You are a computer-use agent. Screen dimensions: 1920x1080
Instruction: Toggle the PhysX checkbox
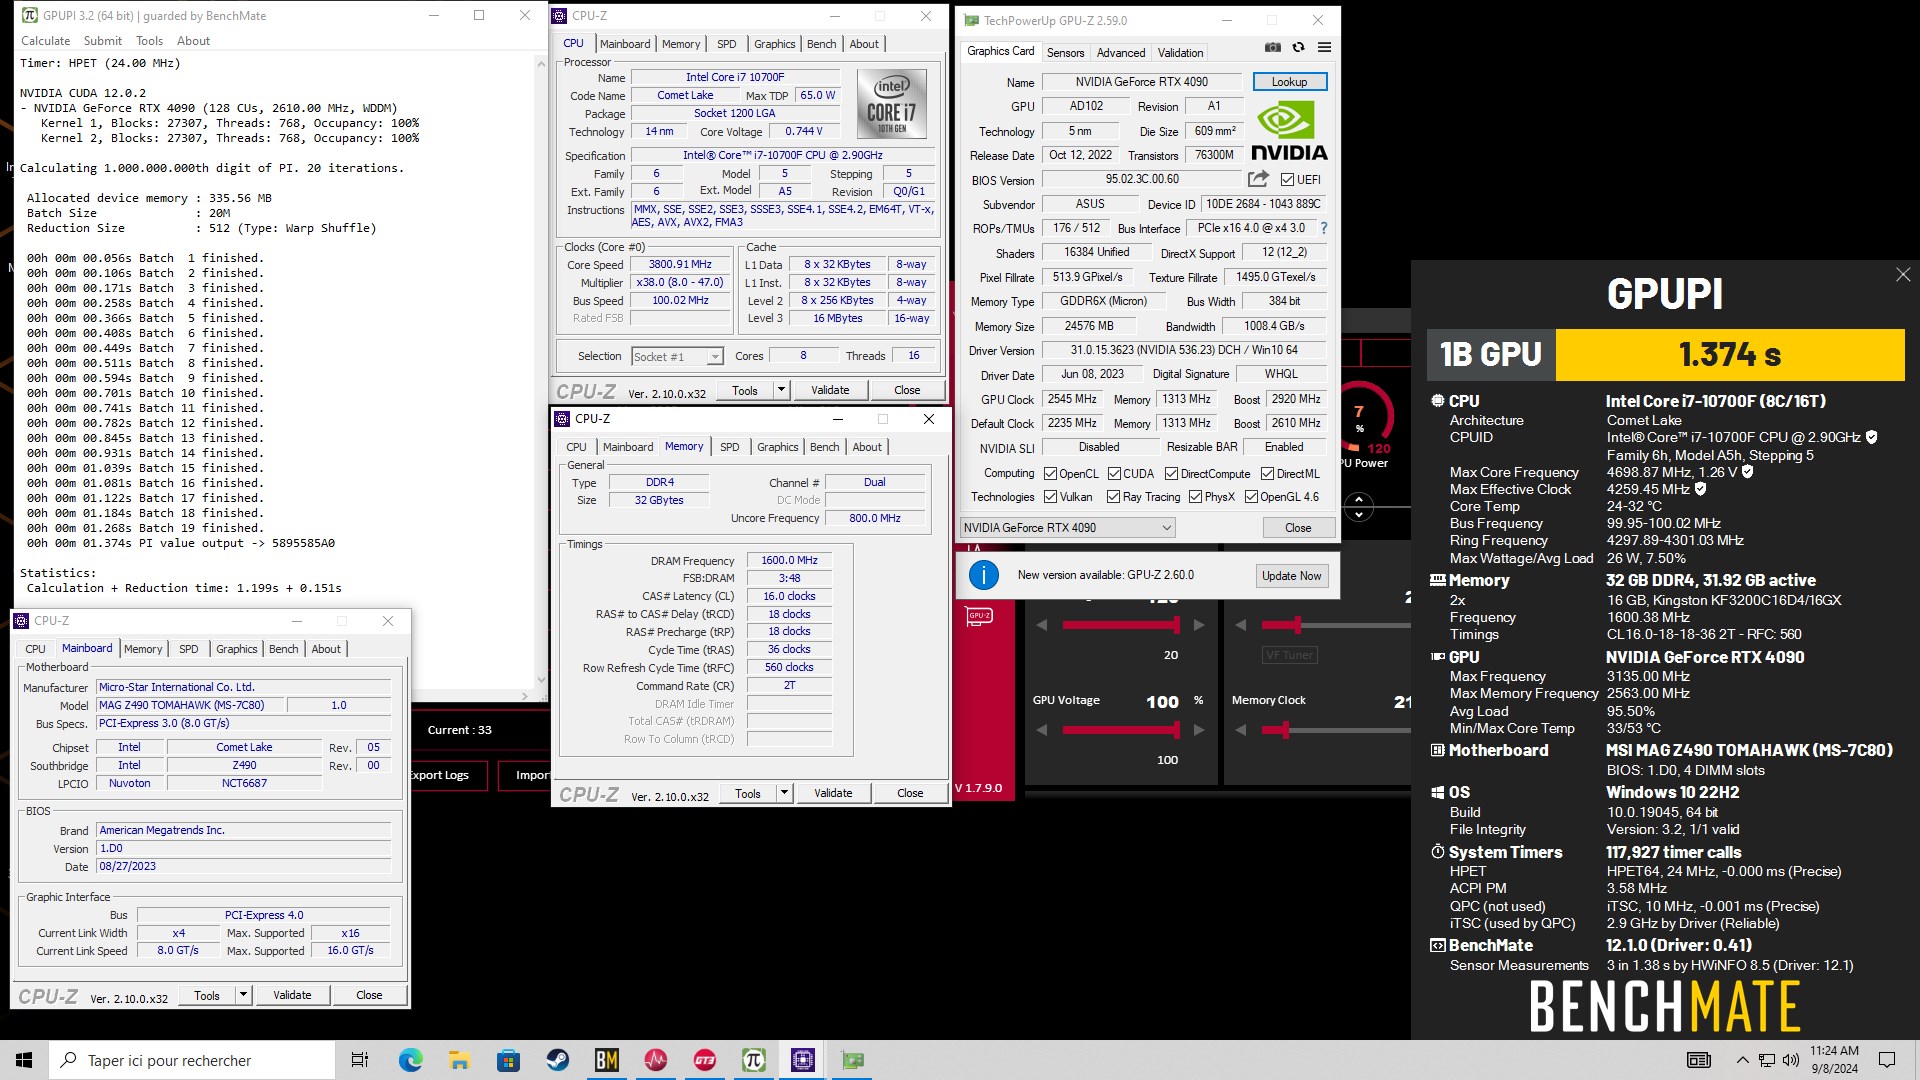(x=1196, y=497)
